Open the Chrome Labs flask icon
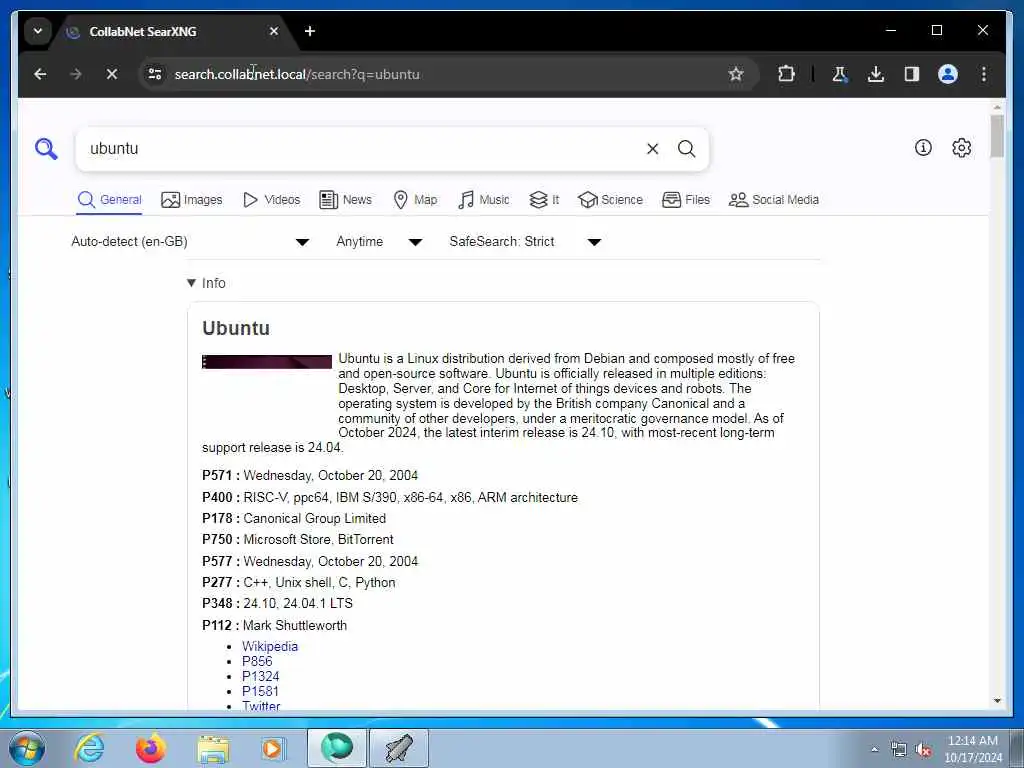 pyautogui.click(x=840, y=74)
